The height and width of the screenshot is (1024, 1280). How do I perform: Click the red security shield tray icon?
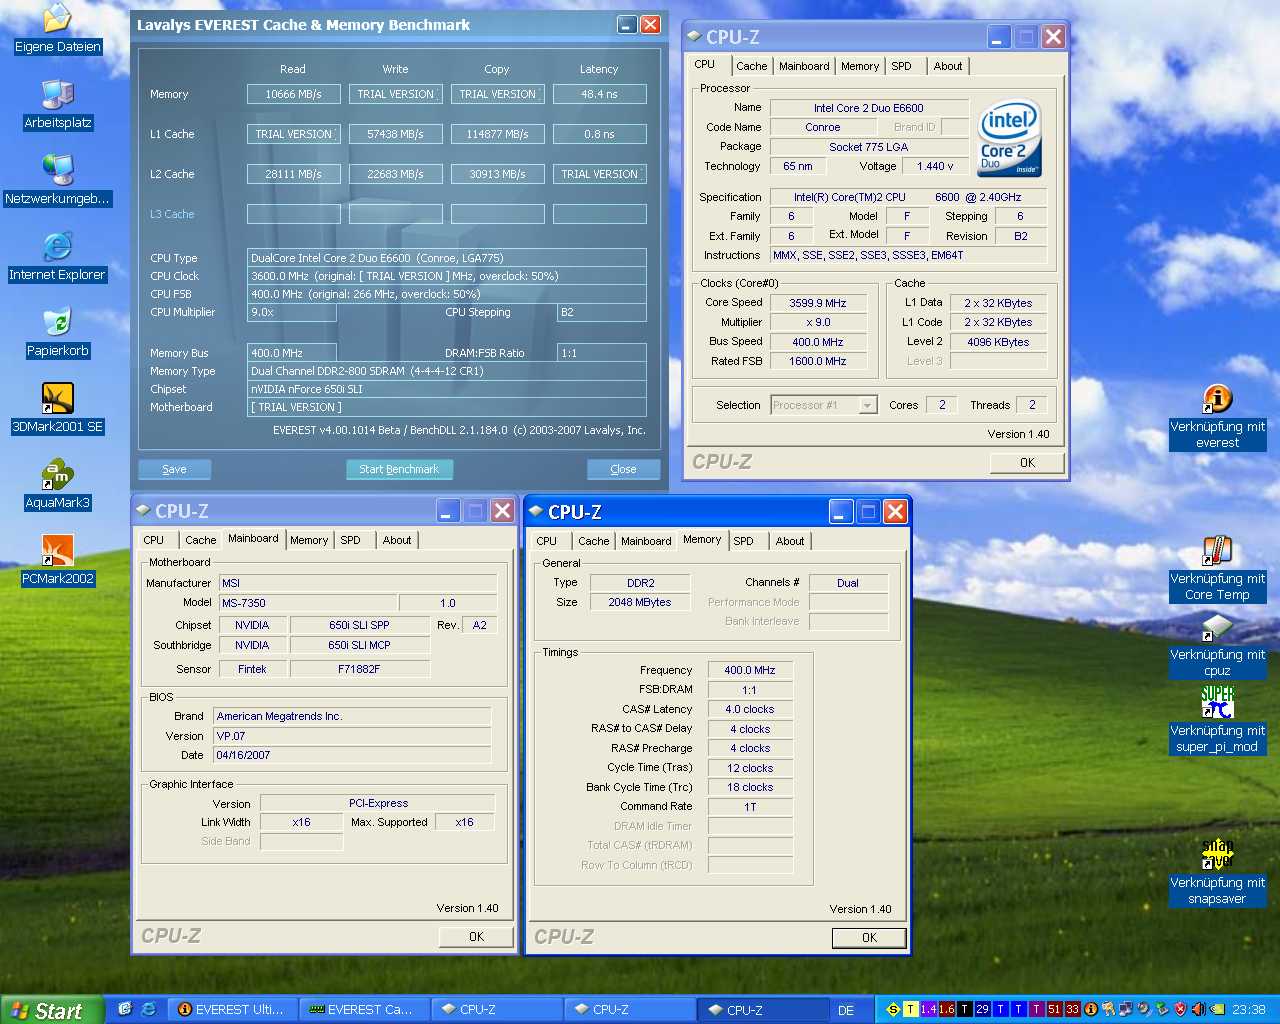(1180, 1009)
